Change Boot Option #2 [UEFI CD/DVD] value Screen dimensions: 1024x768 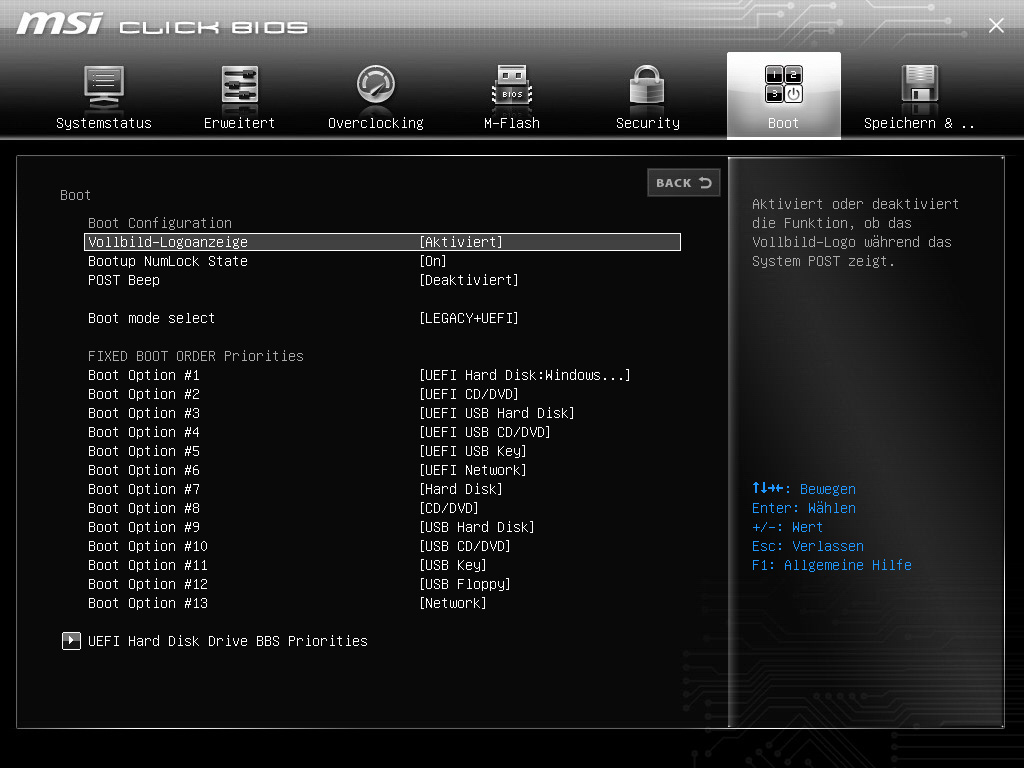[x=469, y=394]
